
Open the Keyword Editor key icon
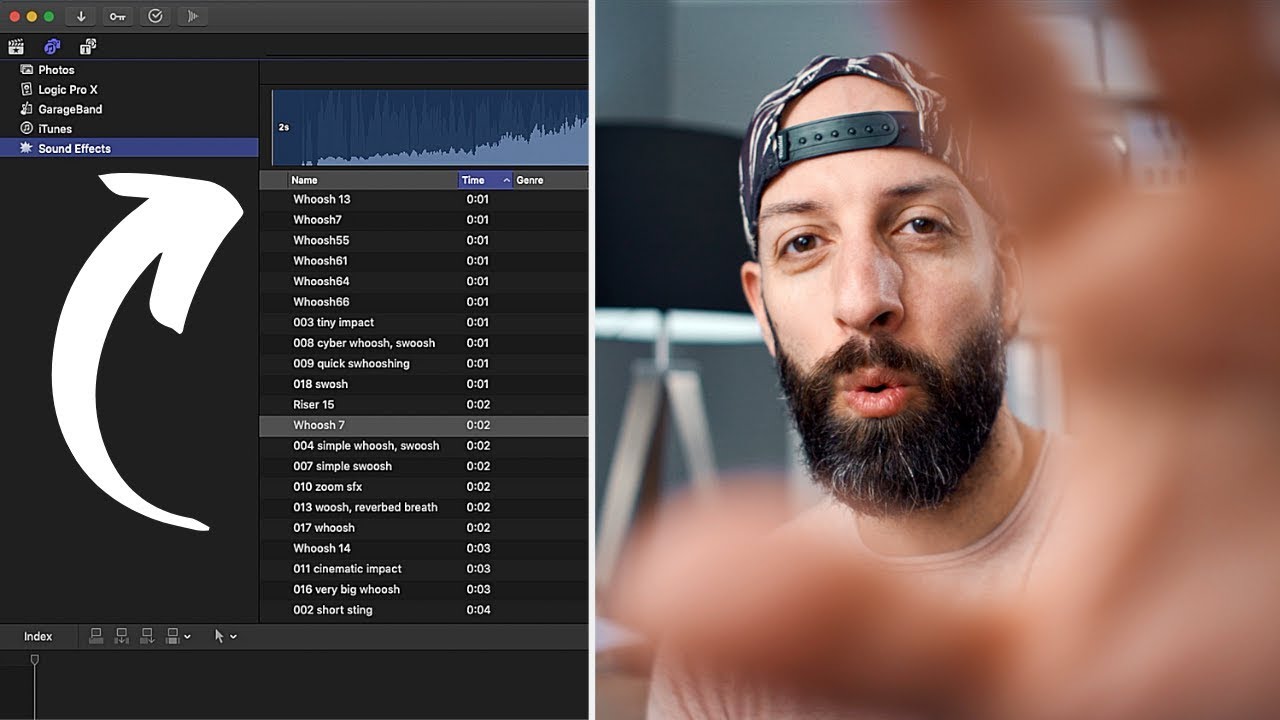[118, 16]
